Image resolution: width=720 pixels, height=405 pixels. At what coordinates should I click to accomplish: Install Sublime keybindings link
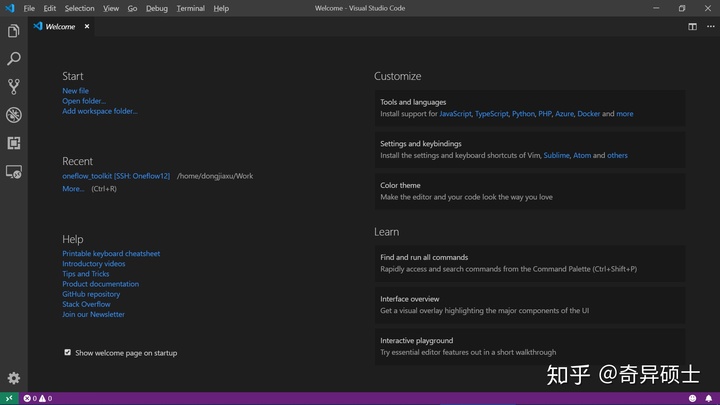point(557,155)
